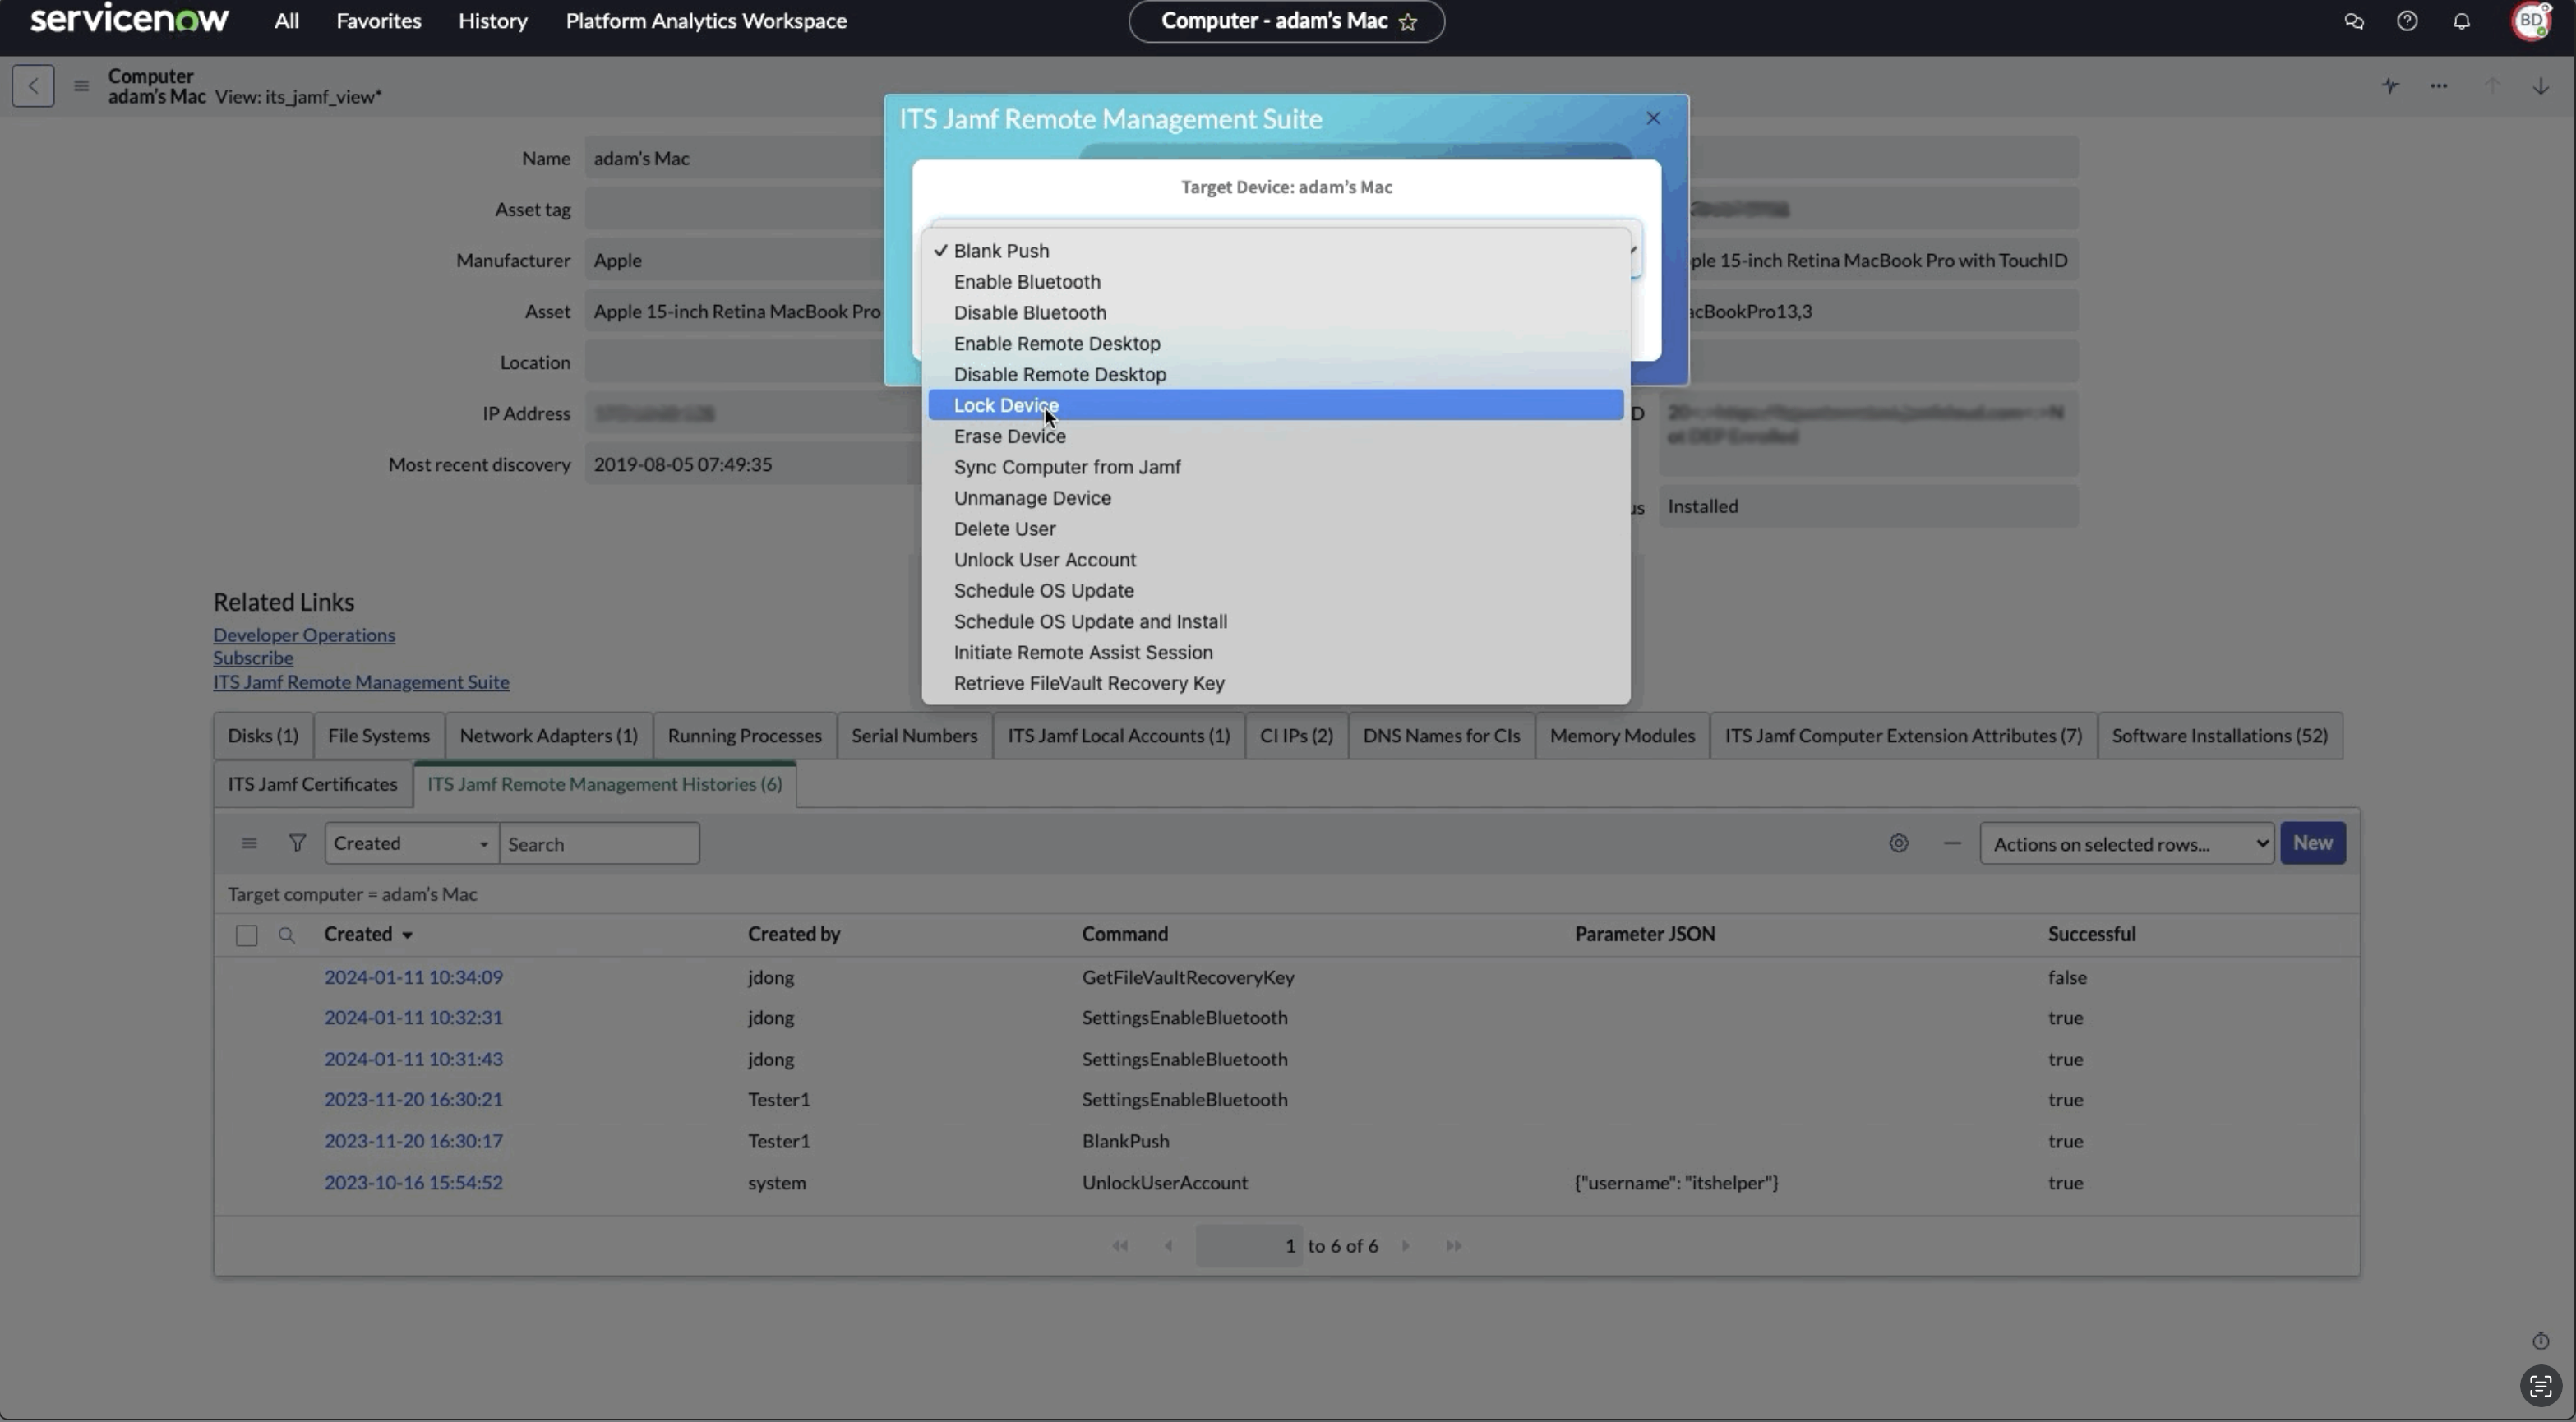The image size is (2576, 1422).
Task: Select Blank Push option
Action: click(x=1275, y=251)
